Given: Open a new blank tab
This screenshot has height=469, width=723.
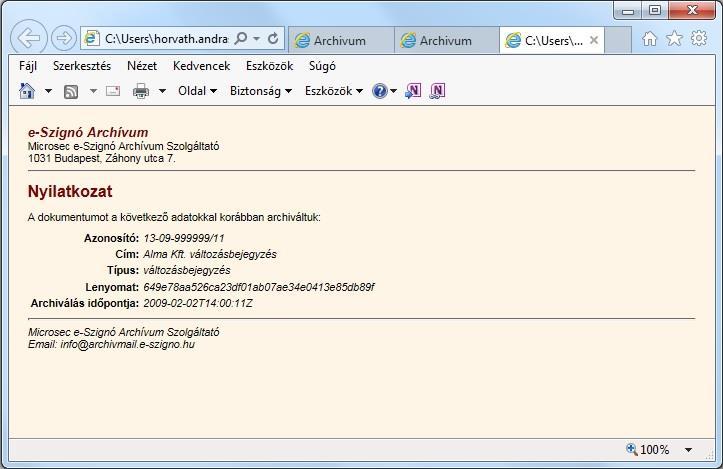Looking at the screenshot, I should pos(618,41).
